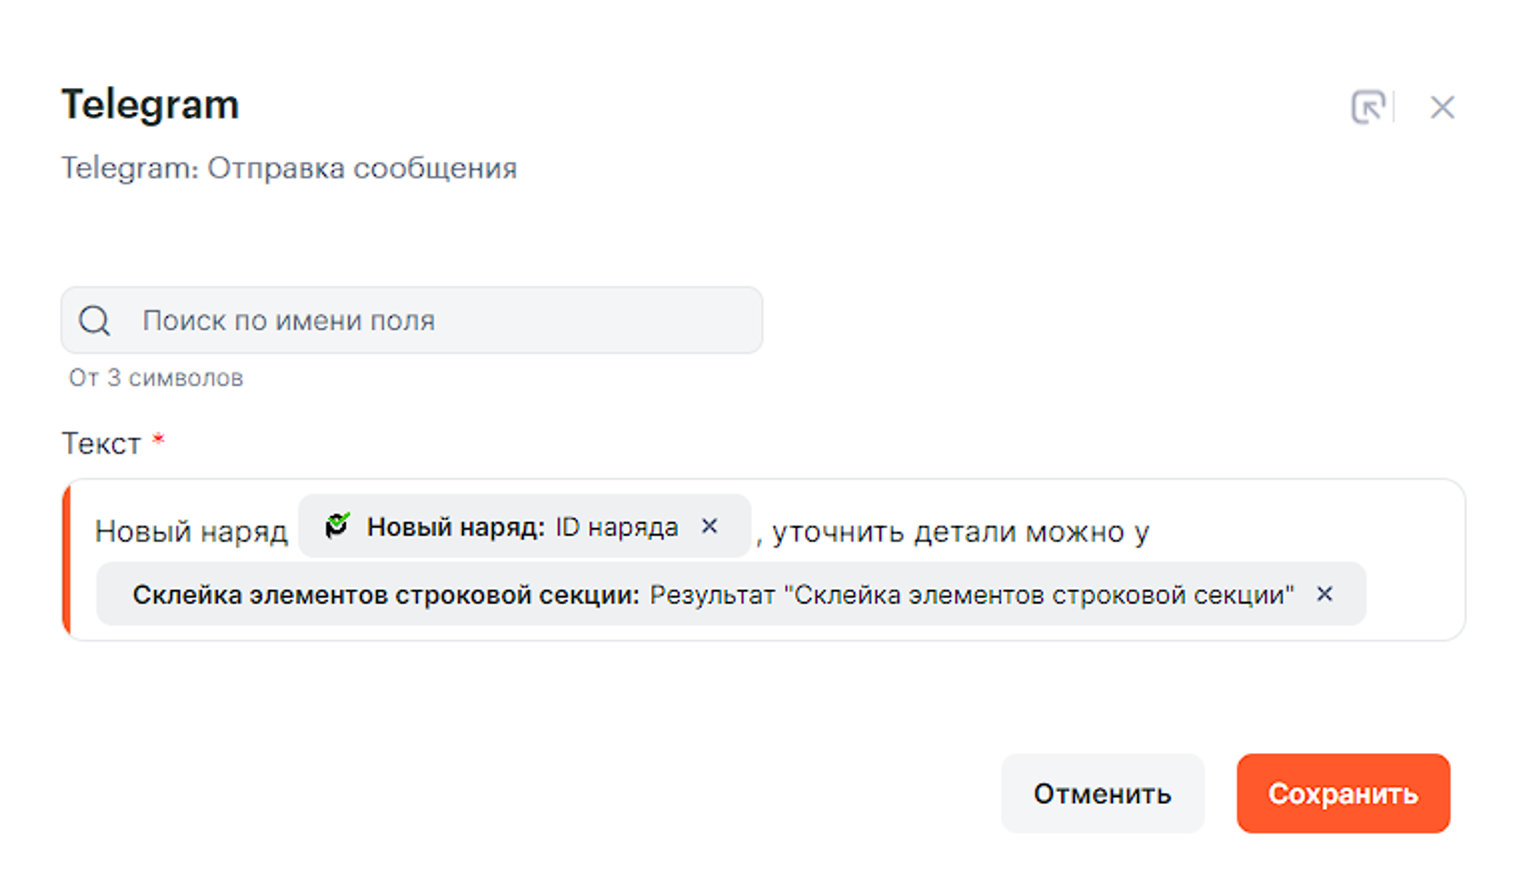Click the 'Текст' field label

(x=101, y=443)
